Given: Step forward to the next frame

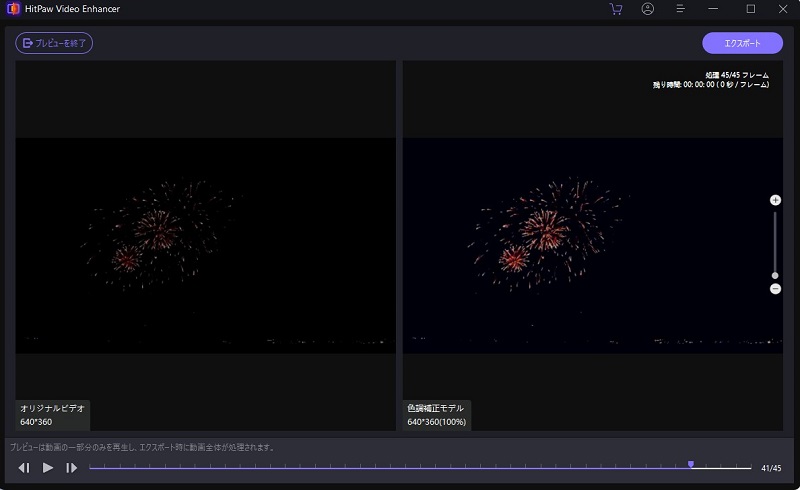Looking at the screenshot, I should point(71,468).
